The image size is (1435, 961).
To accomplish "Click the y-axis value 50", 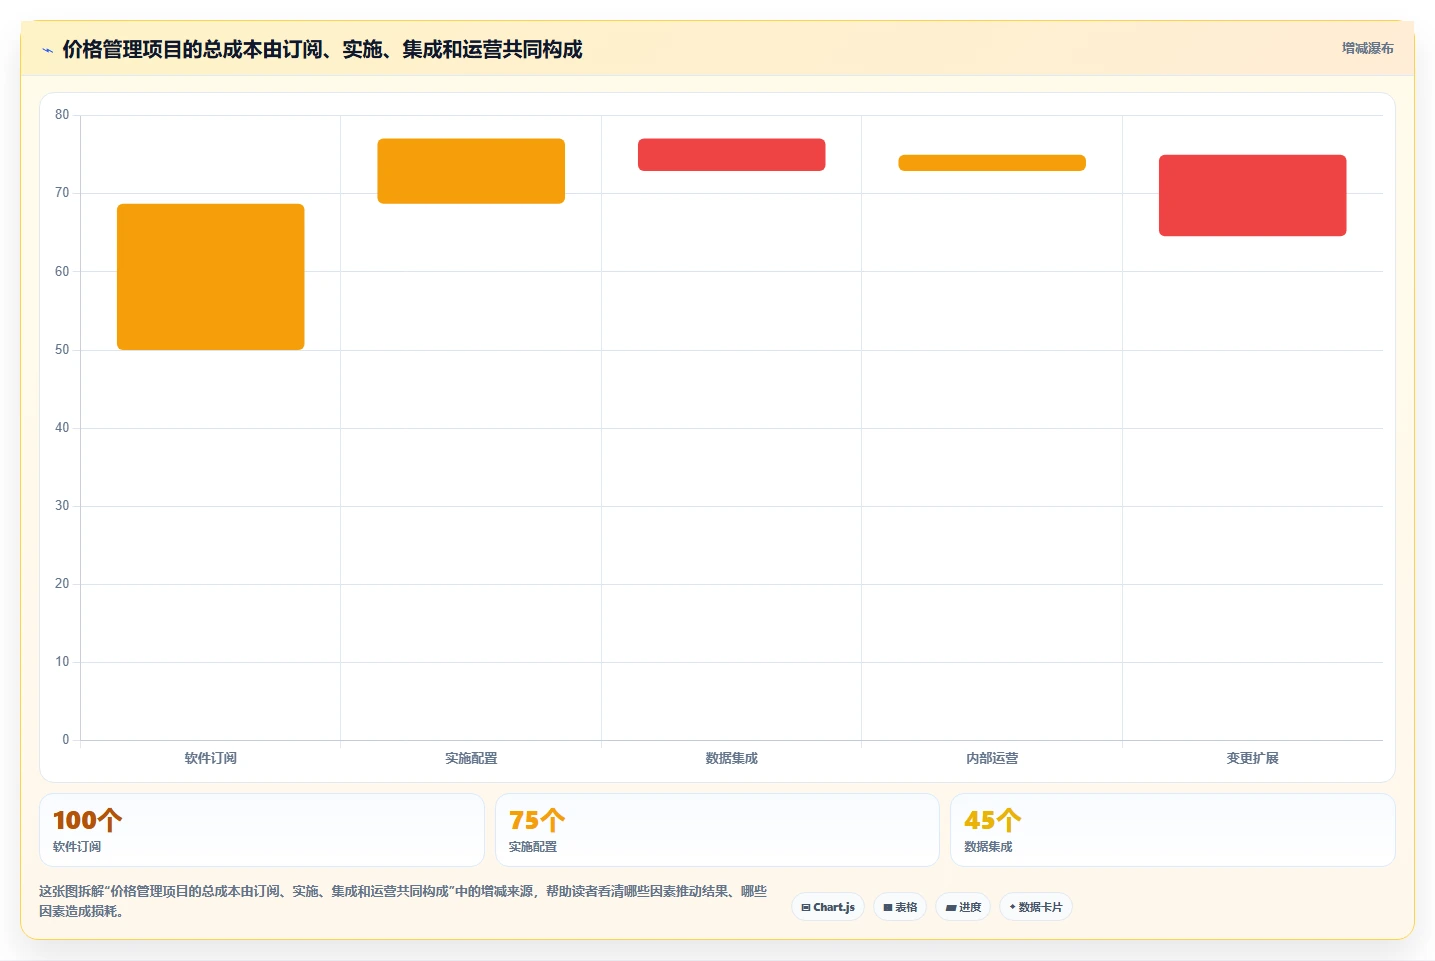I will 62,350.
